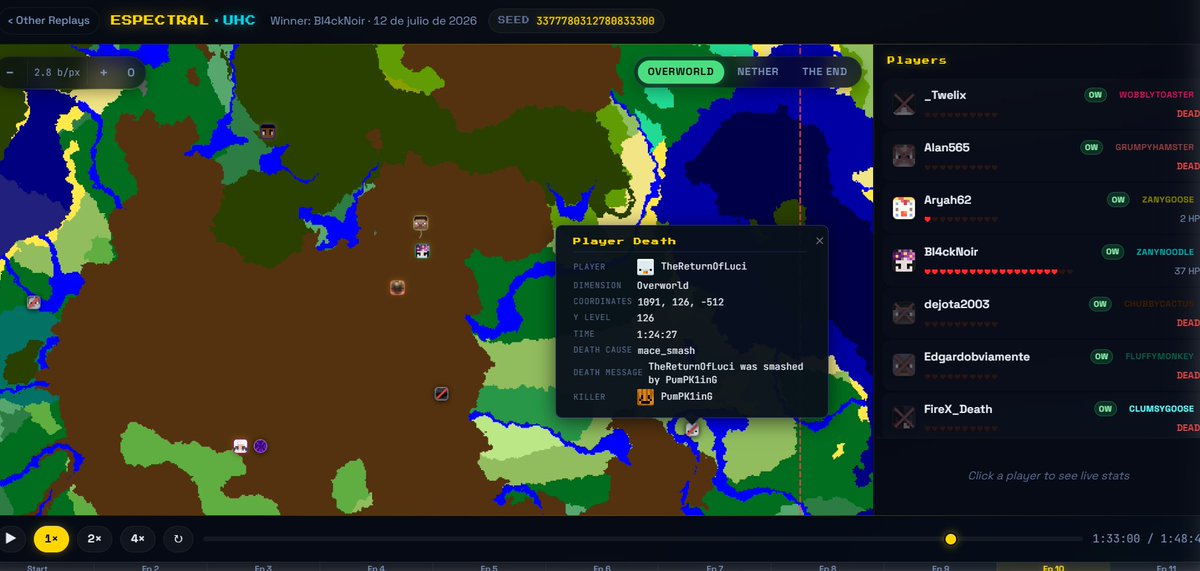Viewport: 1200px width, 571px height.
Task: Click _Twelix's crossed-out avatar in the Players list
Action: tap(904, 103)
